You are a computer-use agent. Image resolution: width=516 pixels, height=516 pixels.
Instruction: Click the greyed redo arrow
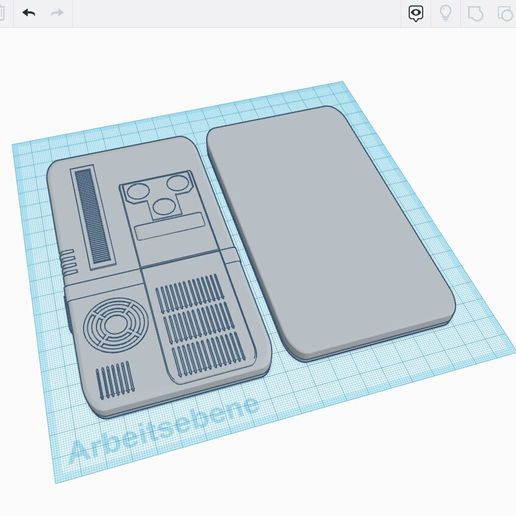(57, 13)
